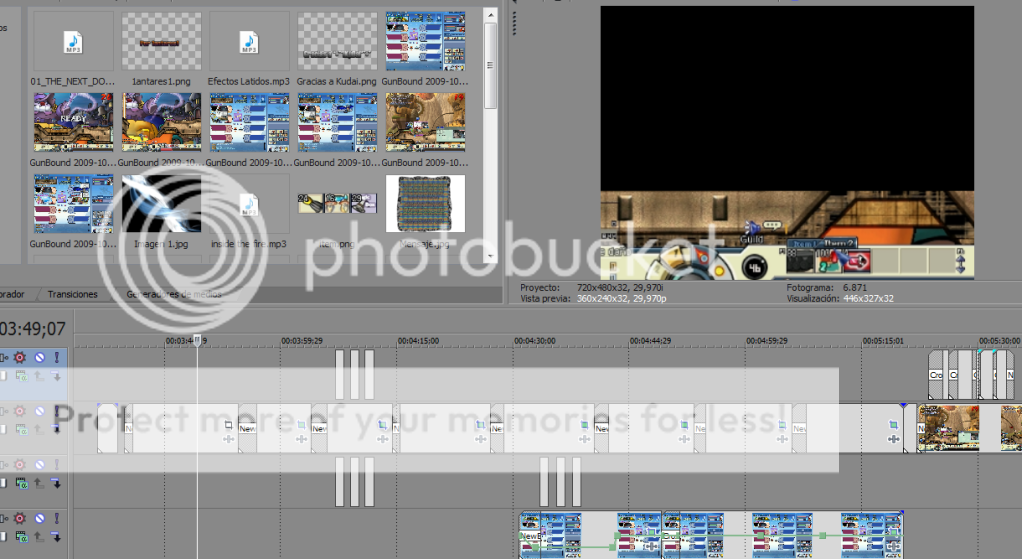The image size is (1022, 559).
Task: Switch to the partly hidden Explorador tab
Action: click(12, 294)
